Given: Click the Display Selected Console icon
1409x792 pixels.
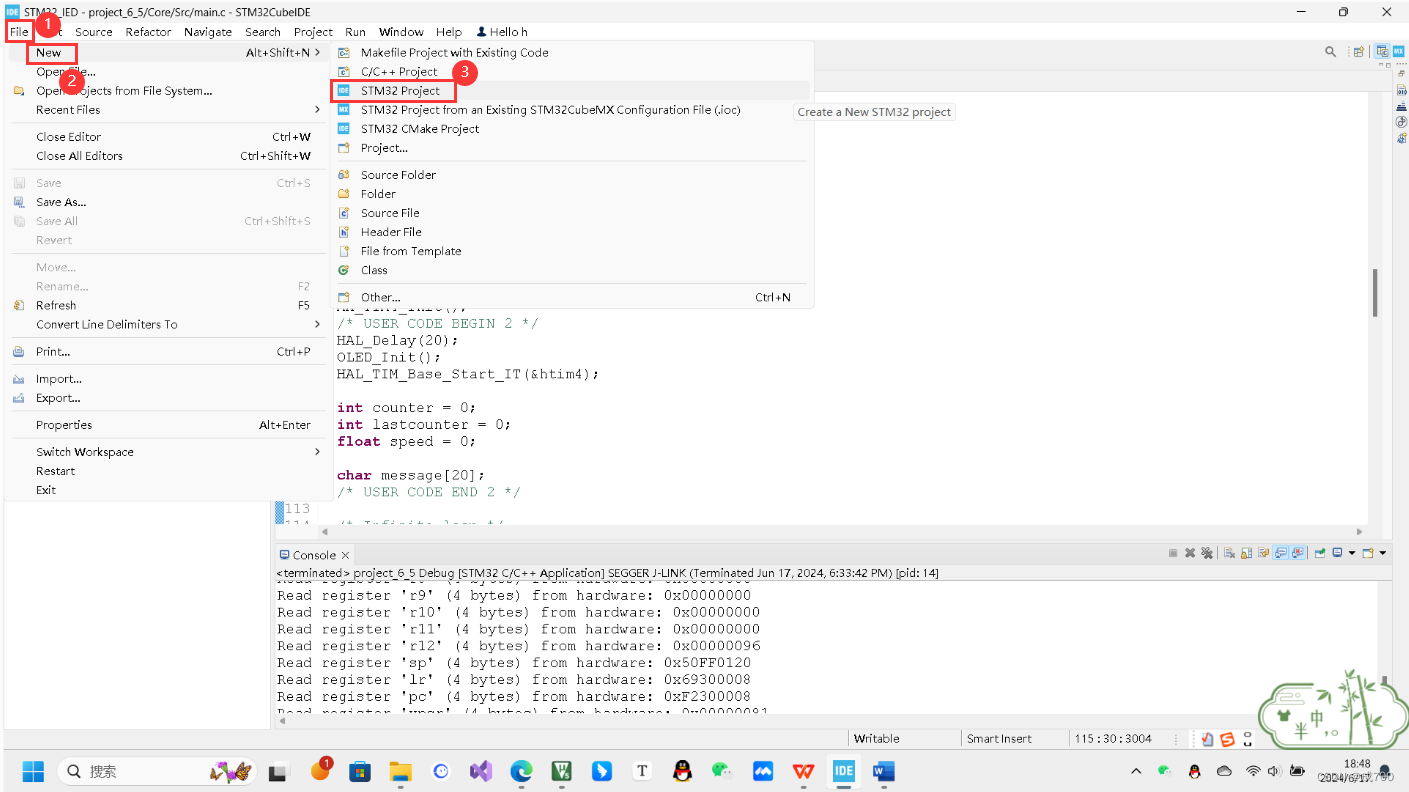Looking at the screenshot, I should pos(1337,553).
